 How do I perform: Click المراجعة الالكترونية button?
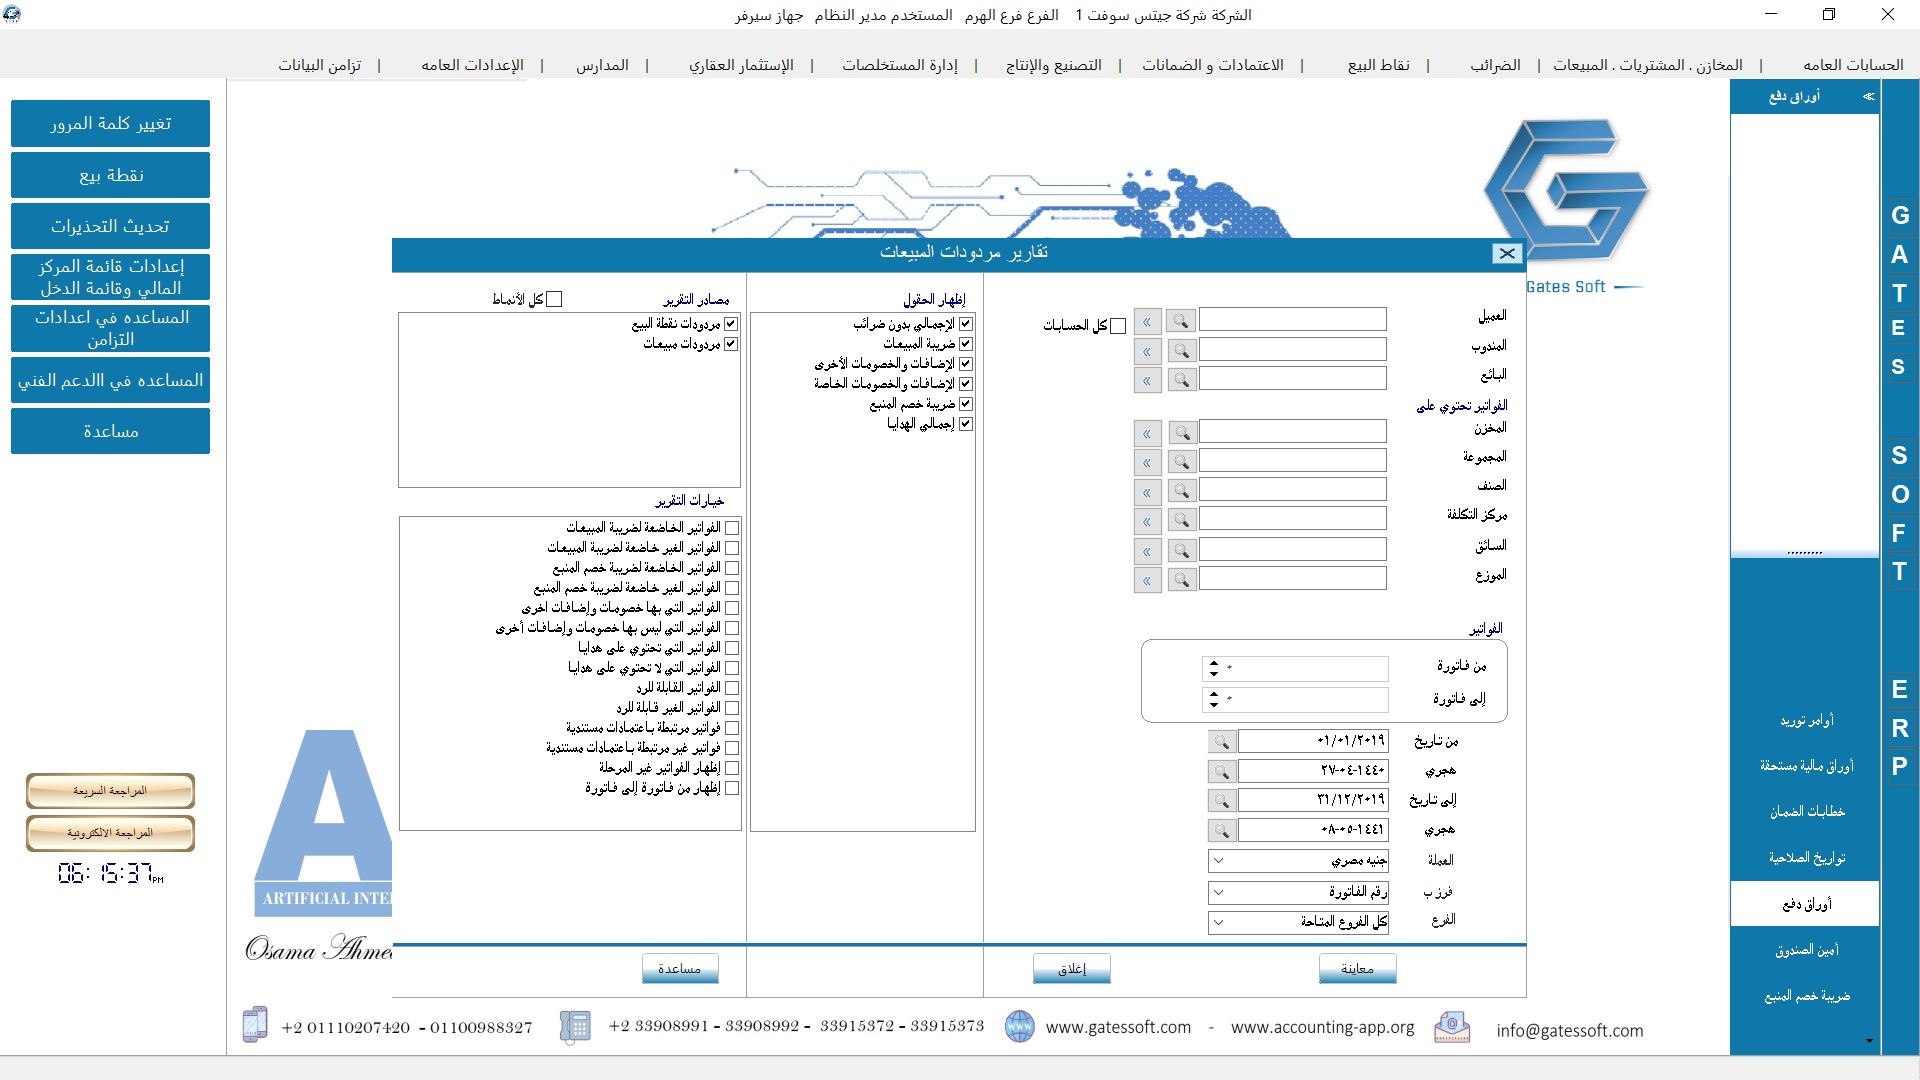coord(110,833)
